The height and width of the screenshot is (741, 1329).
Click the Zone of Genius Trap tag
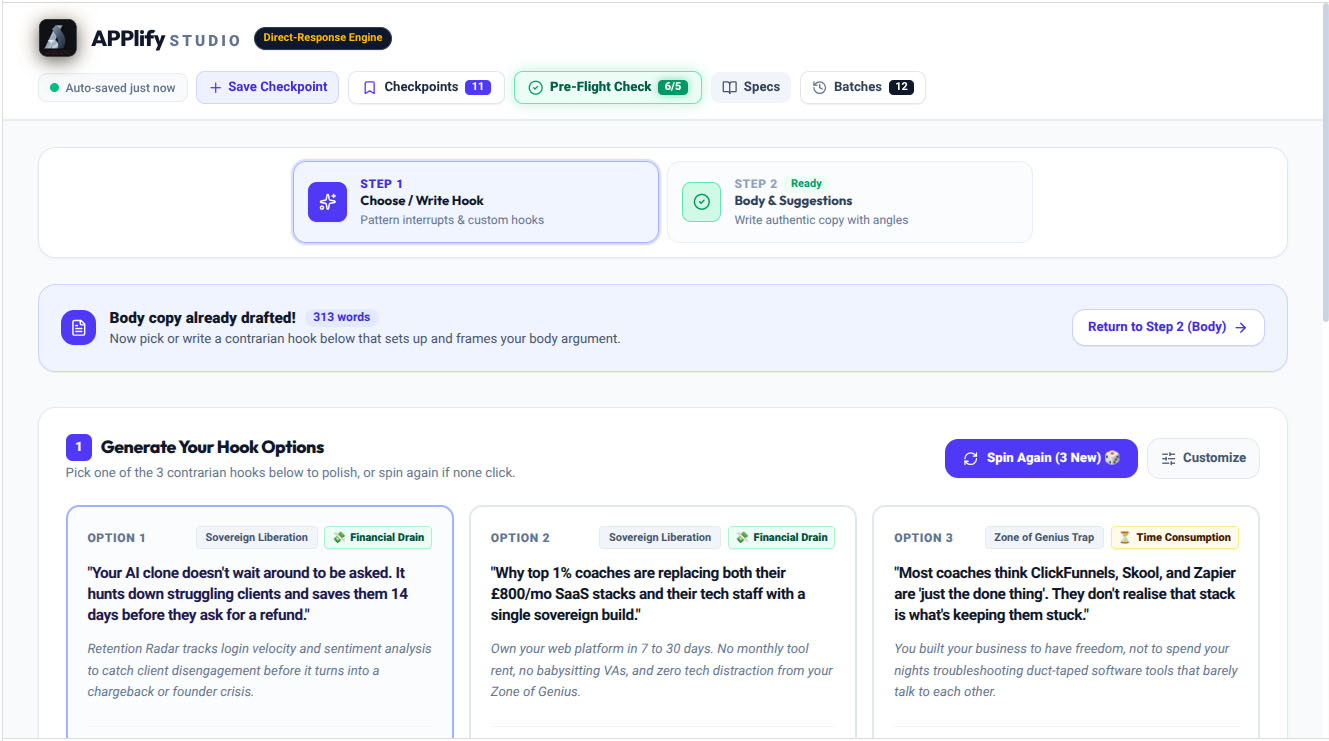pos(1045,538)
